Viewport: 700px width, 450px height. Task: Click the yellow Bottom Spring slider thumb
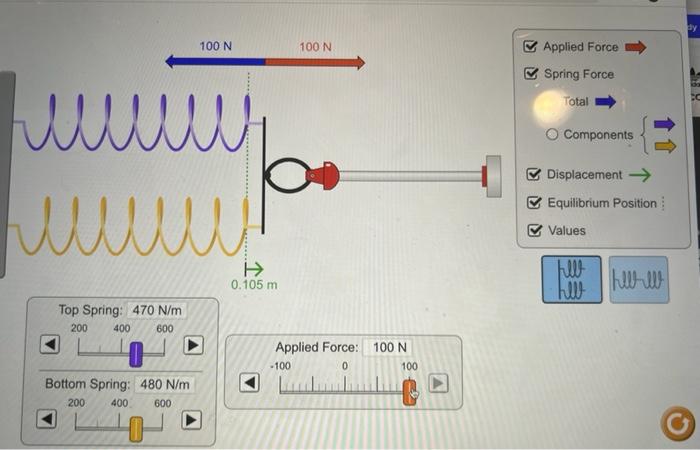coord(136,429)
